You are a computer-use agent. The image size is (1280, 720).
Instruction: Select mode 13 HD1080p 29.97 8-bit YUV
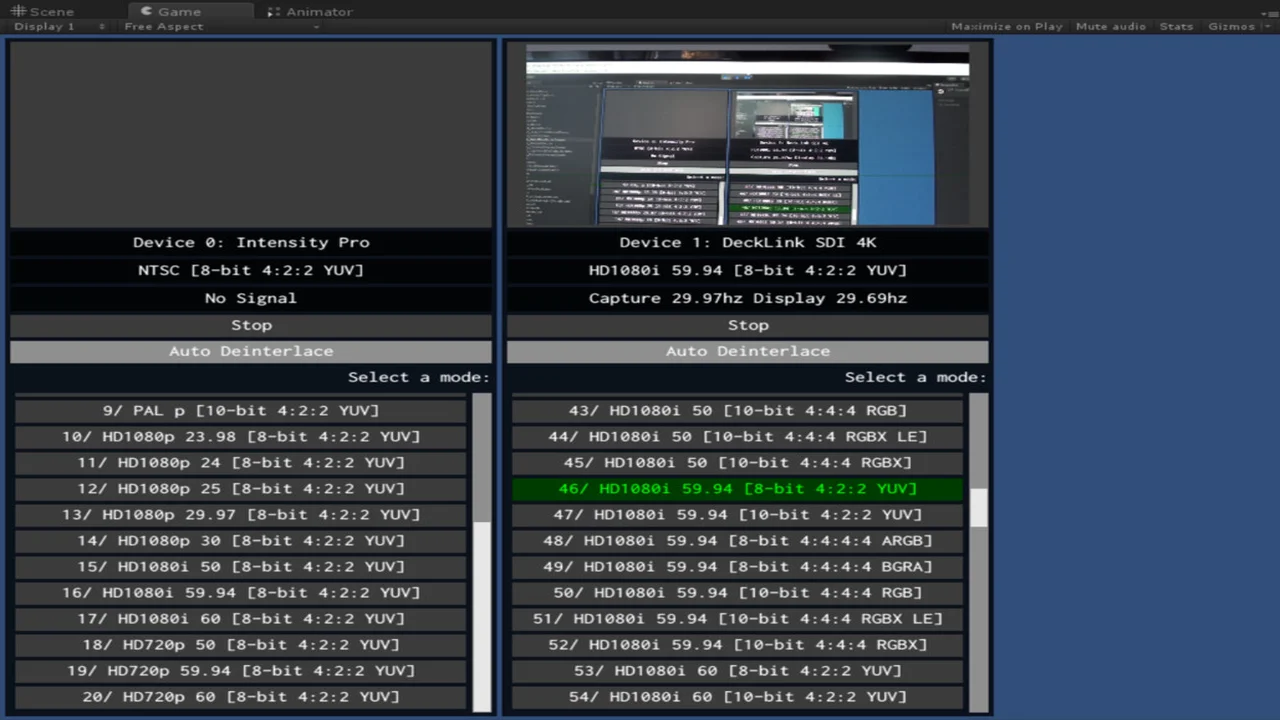(241, 515)
